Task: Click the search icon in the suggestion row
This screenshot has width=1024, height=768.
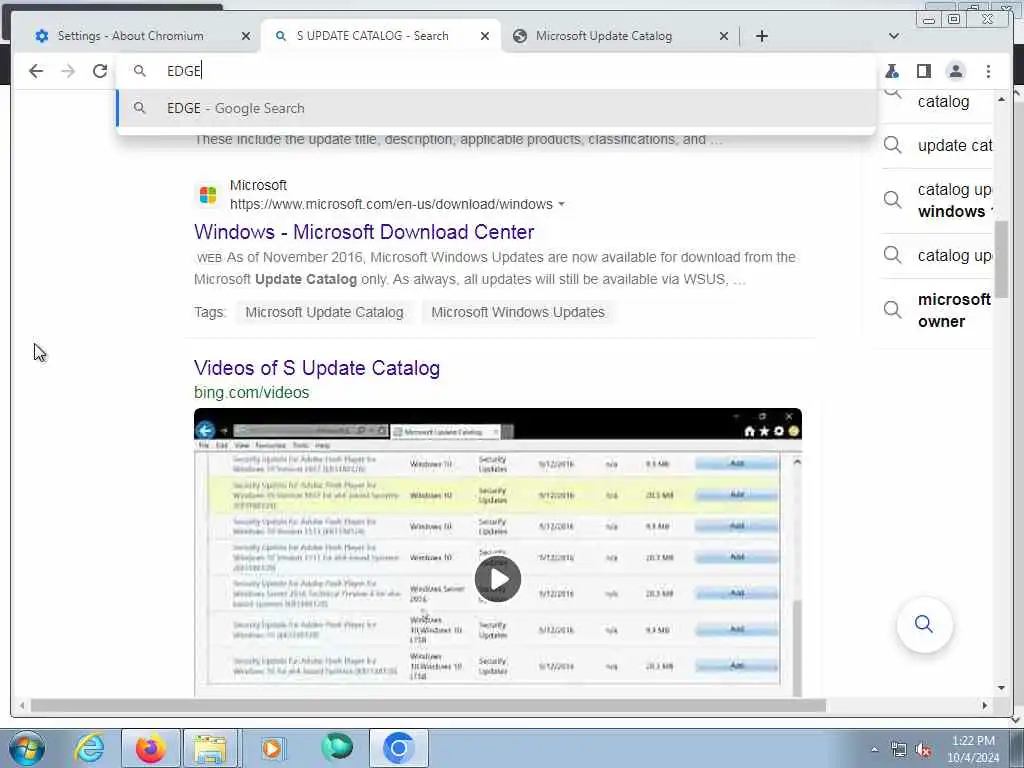Action: click(x=139, y=108)
